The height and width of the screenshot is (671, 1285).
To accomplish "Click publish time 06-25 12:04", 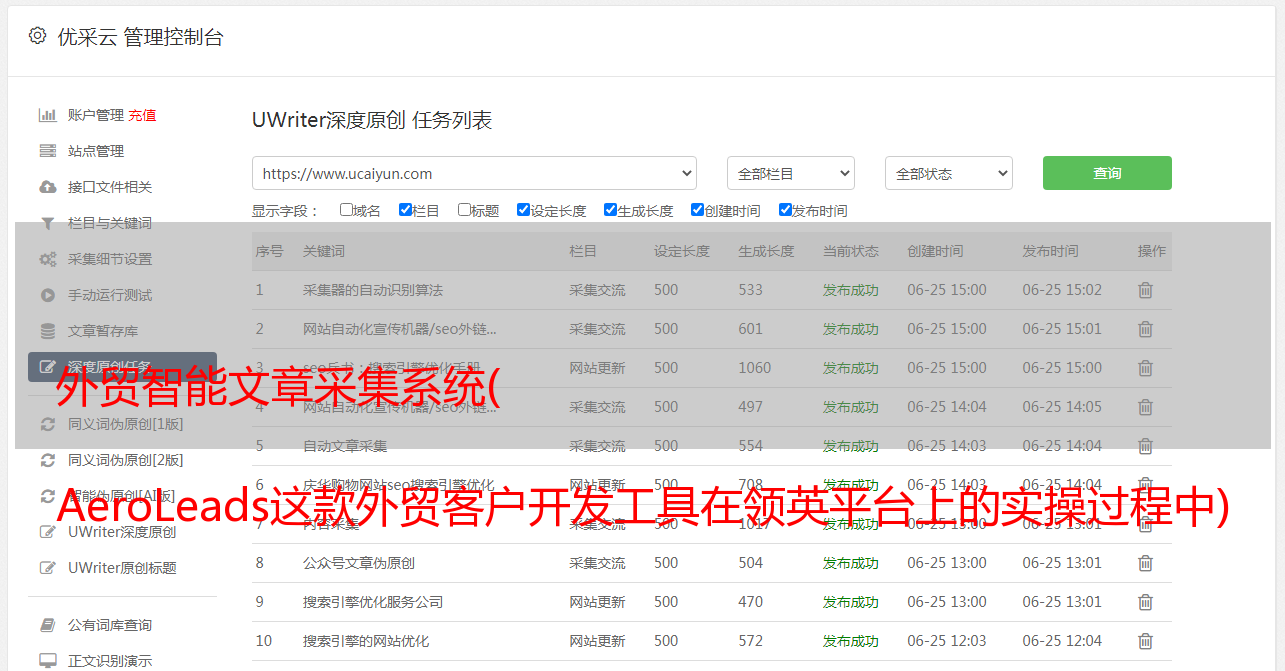I will point(1062,641).
